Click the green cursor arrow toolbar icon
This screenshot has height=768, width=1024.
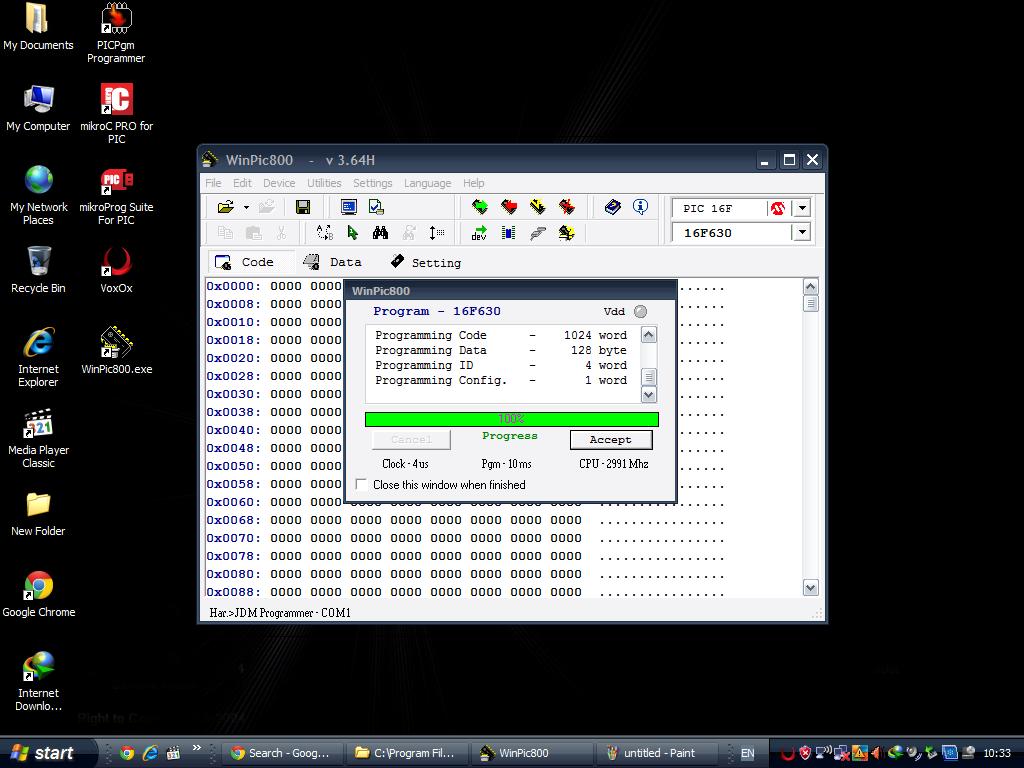click(353, 232)
